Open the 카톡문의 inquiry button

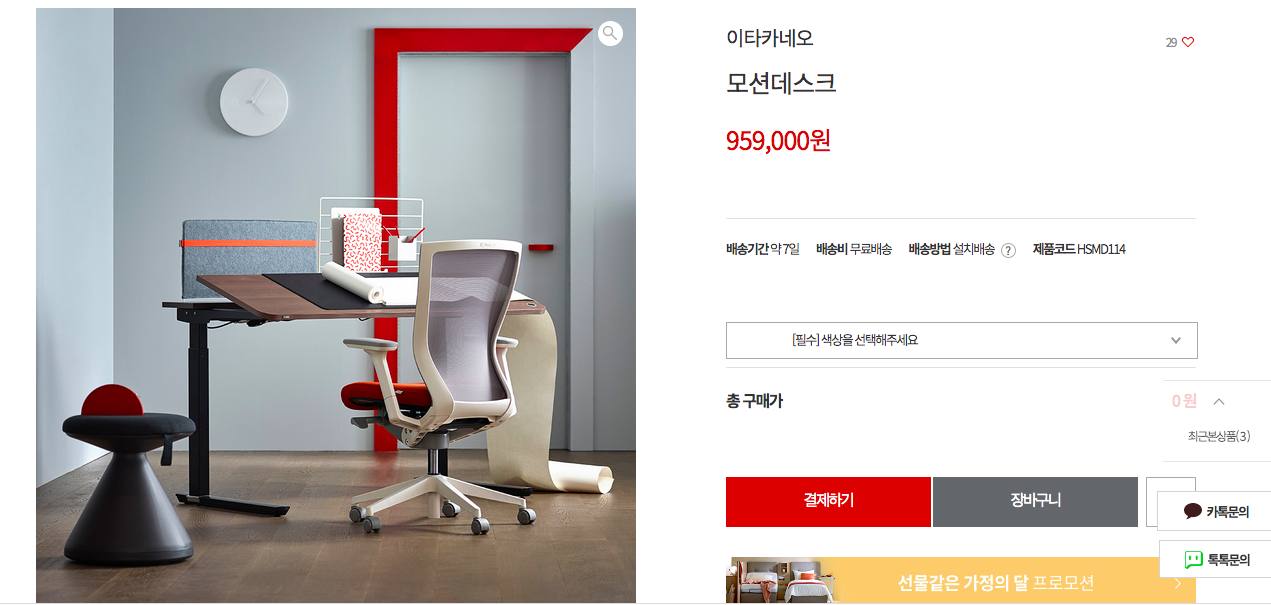(1215, 511)
